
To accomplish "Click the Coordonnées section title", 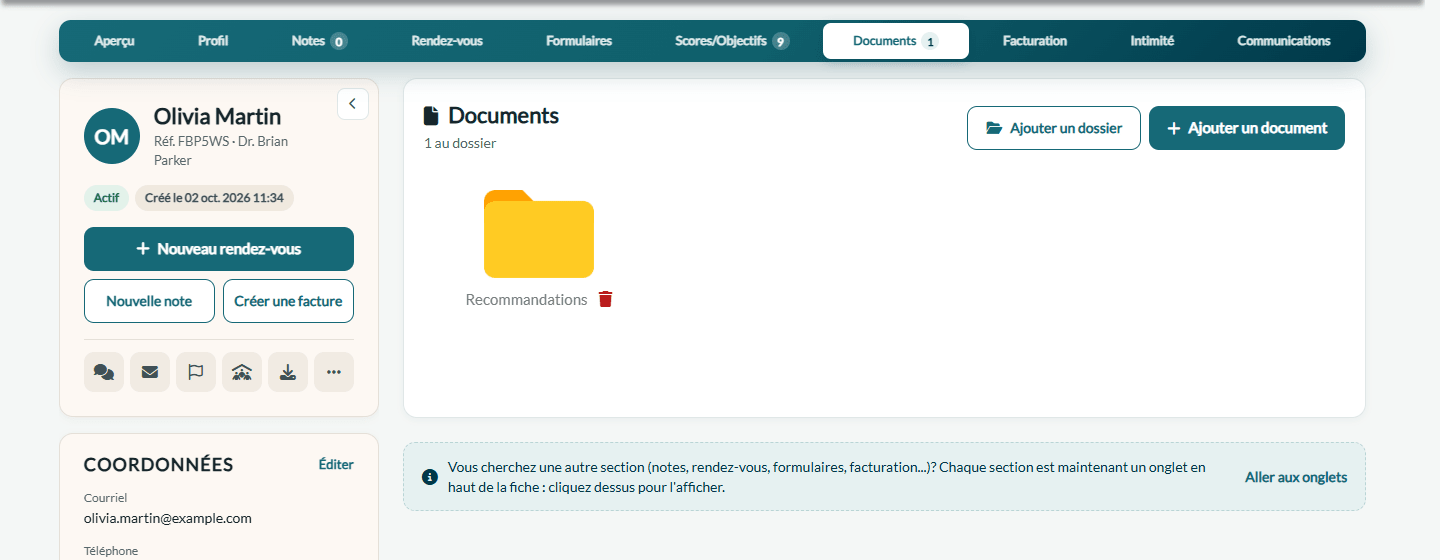I will [x=159, y=464].
